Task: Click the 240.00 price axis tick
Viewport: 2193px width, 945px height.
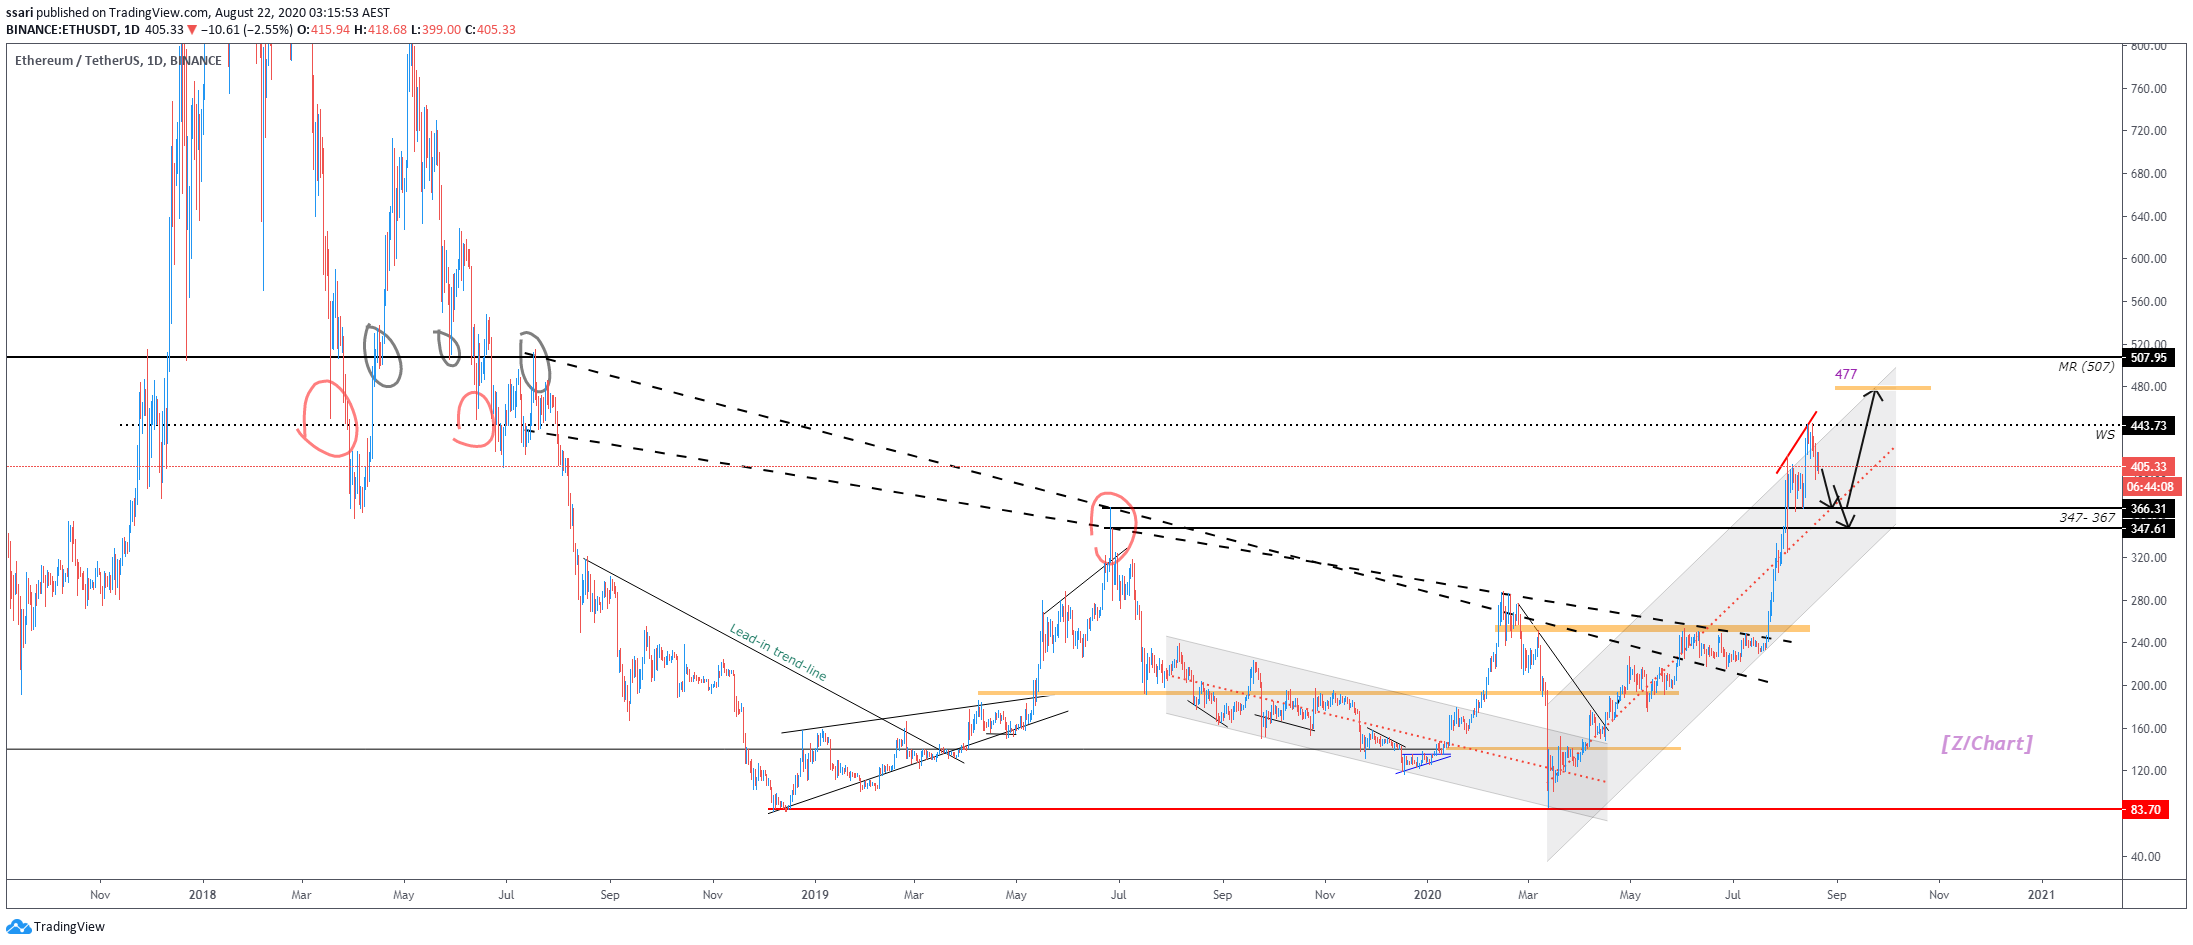Action: pyautogui.click(x=2149, y=643)
